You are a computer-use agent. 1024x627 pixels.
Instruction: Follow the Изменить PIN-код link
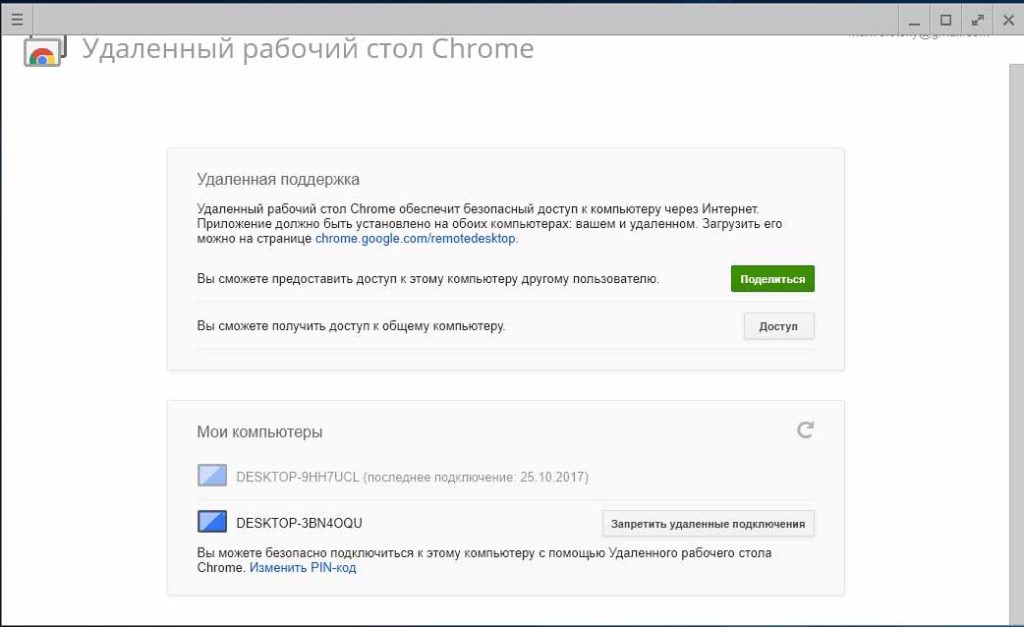(x=302, y=568)
